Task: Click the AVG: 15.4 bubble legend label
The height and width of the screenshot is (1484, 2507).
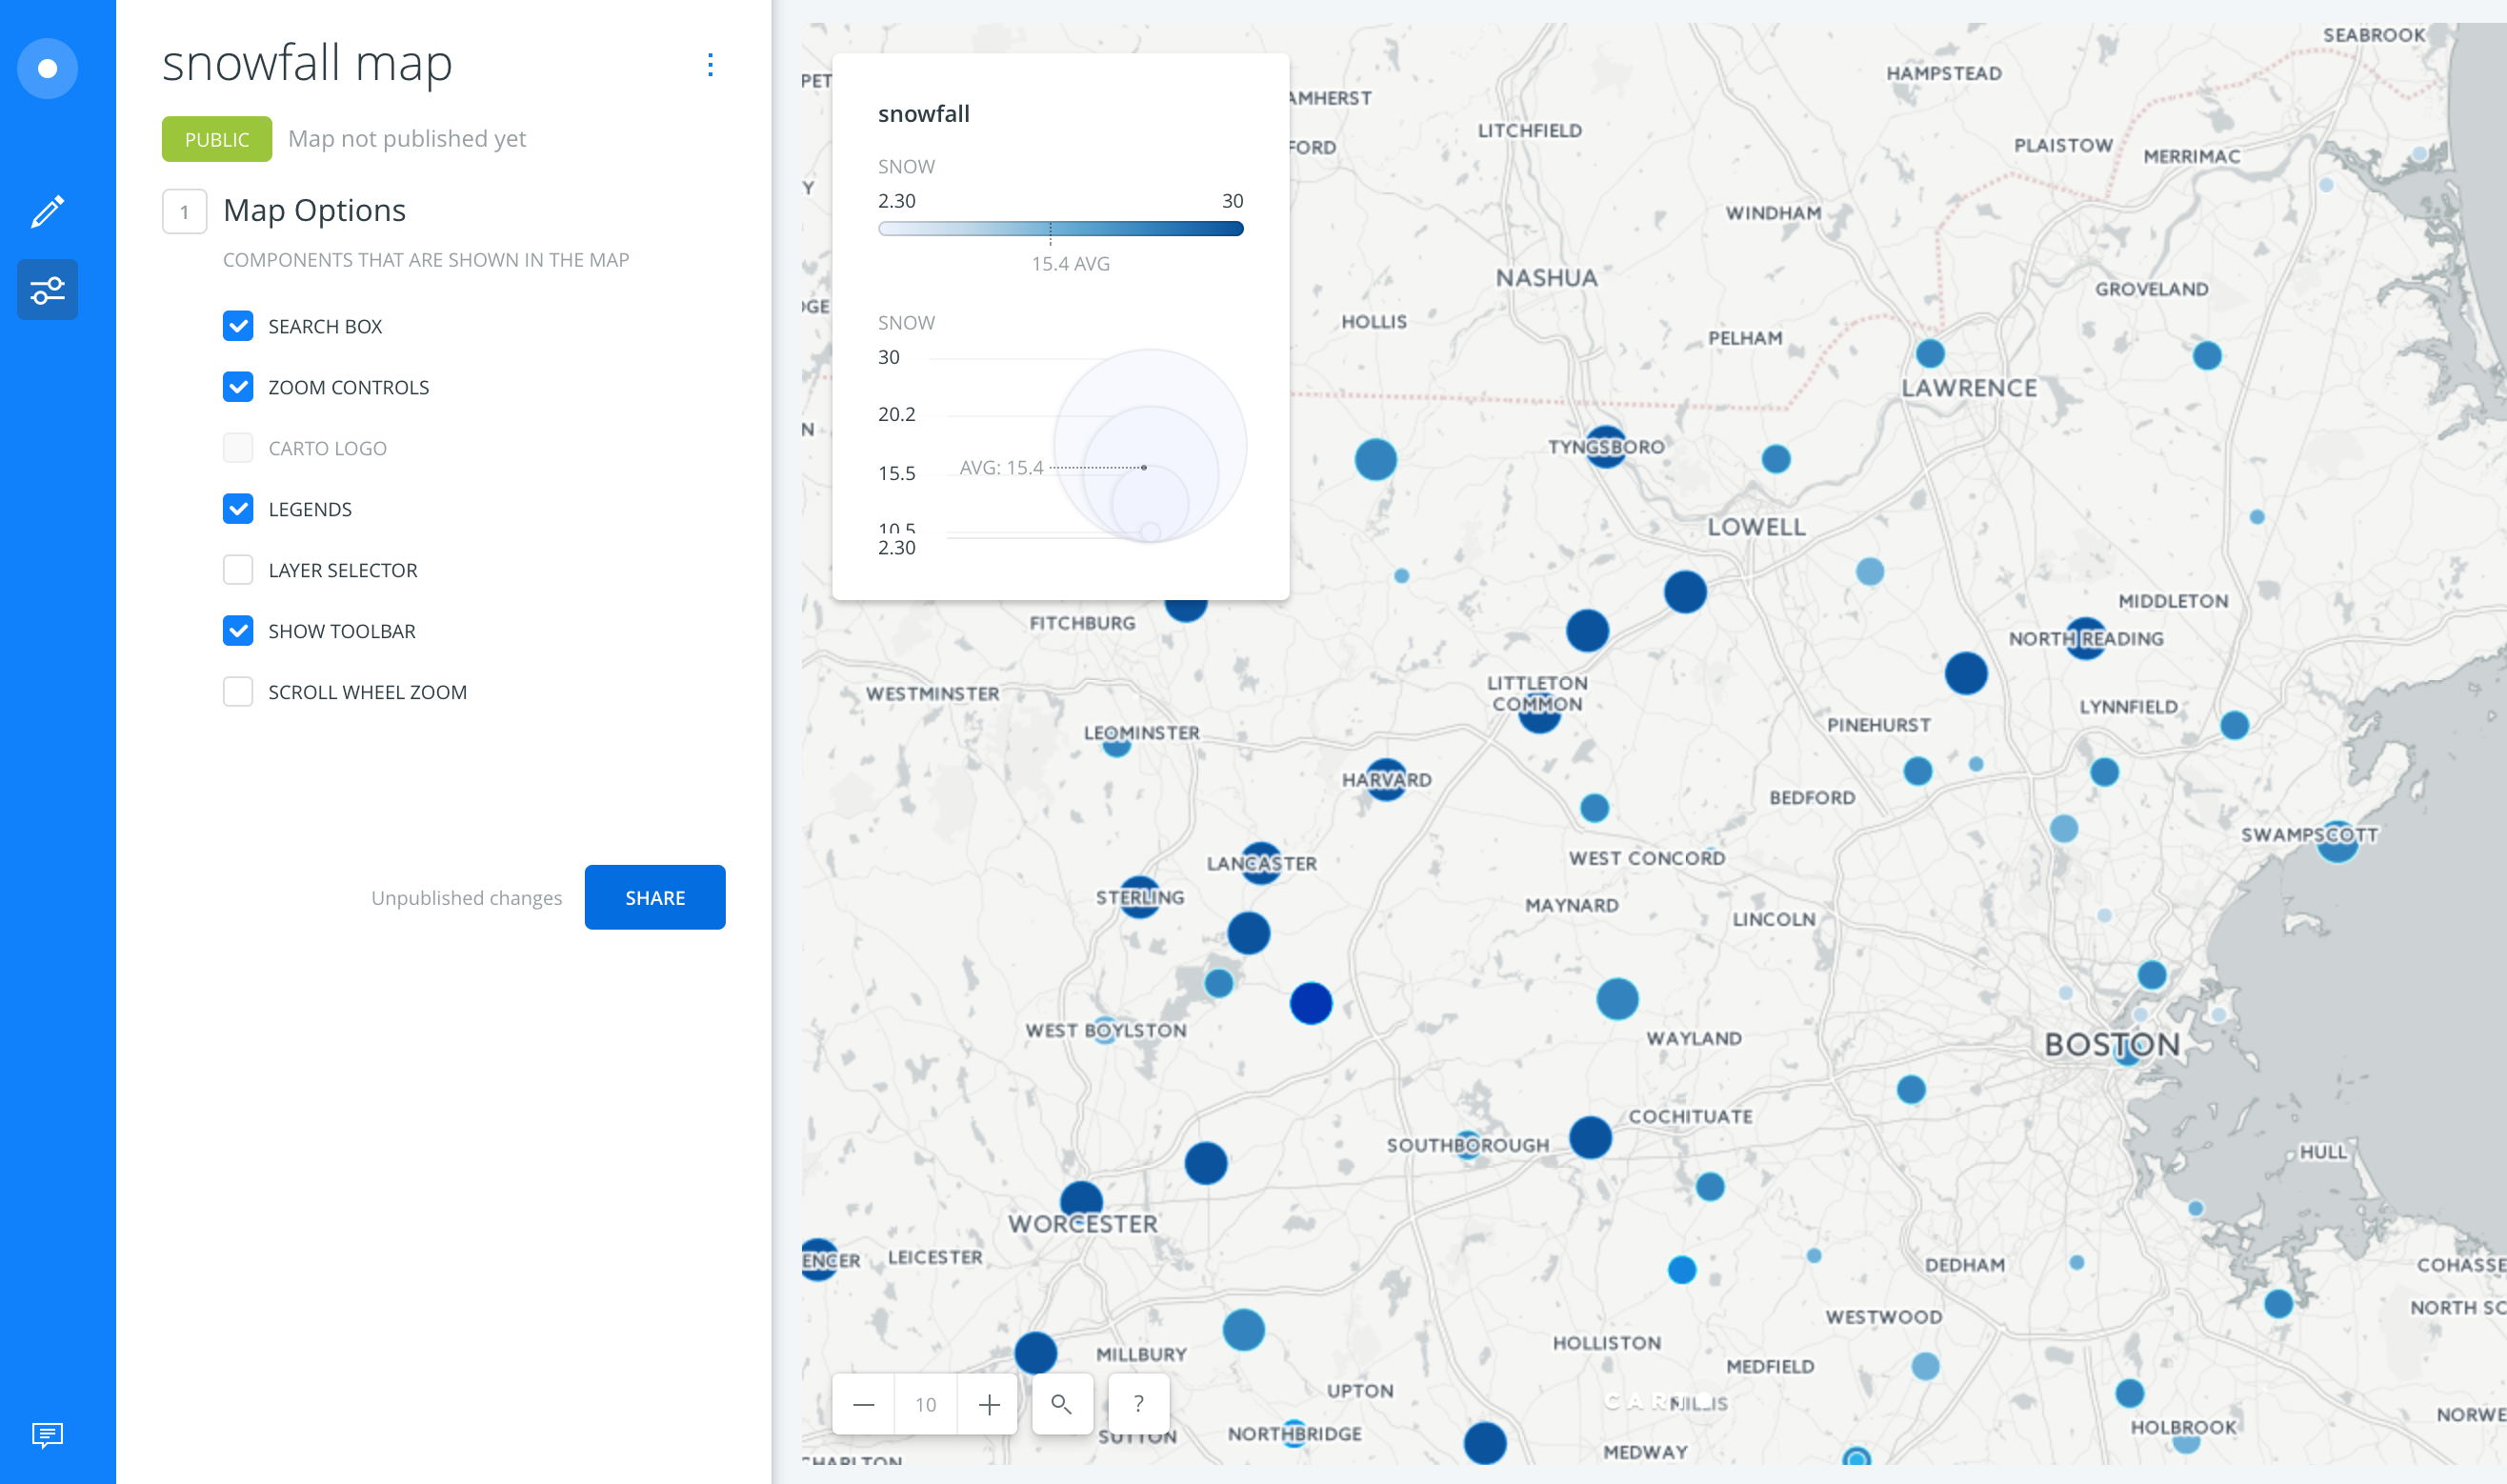Action: (1001, 468)
